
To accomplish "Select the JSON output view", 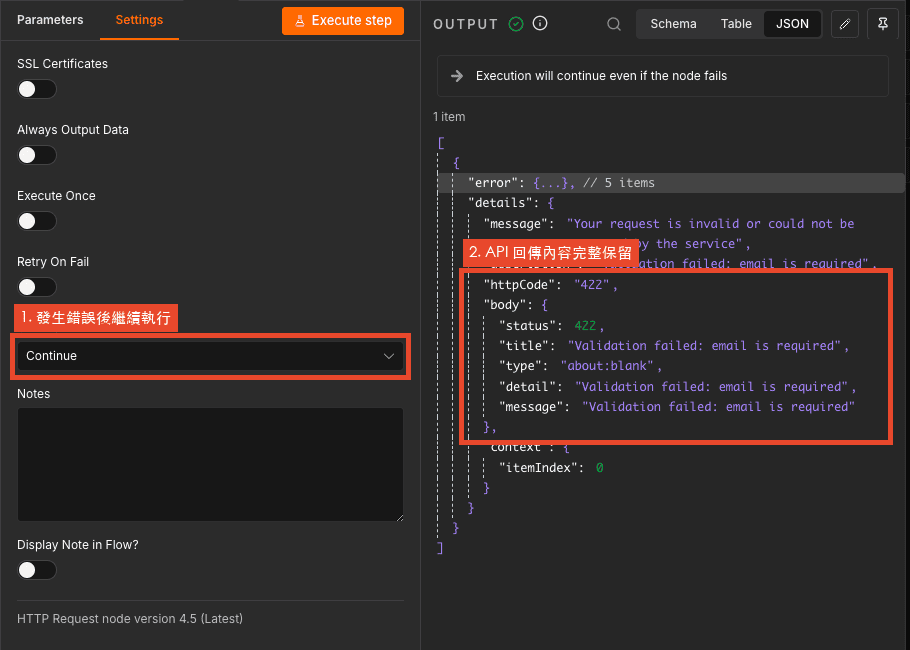I will 792,24.
